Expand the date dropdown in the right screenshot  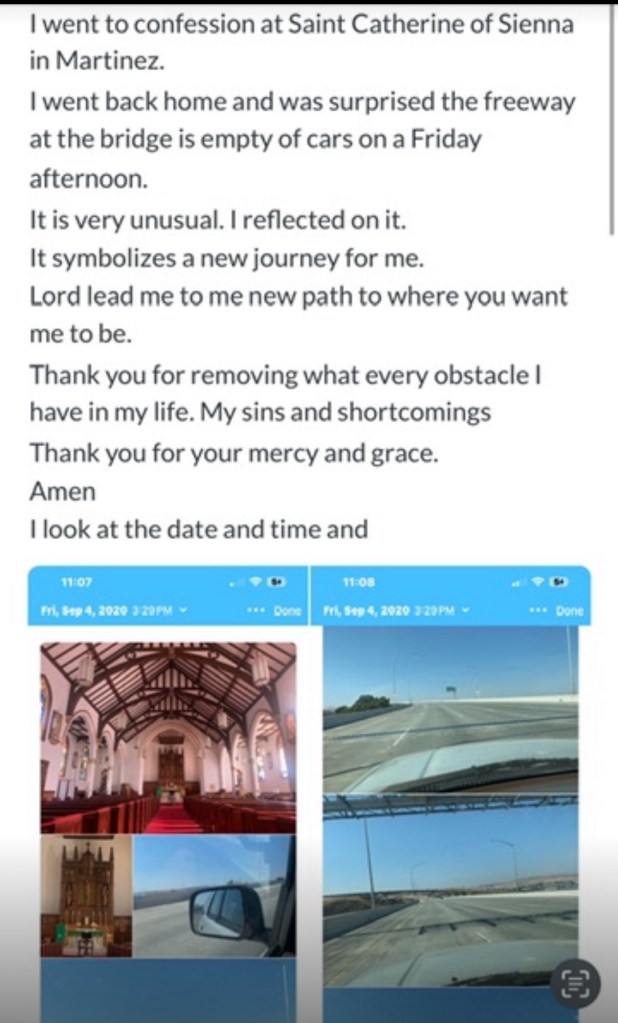[470, 609]
